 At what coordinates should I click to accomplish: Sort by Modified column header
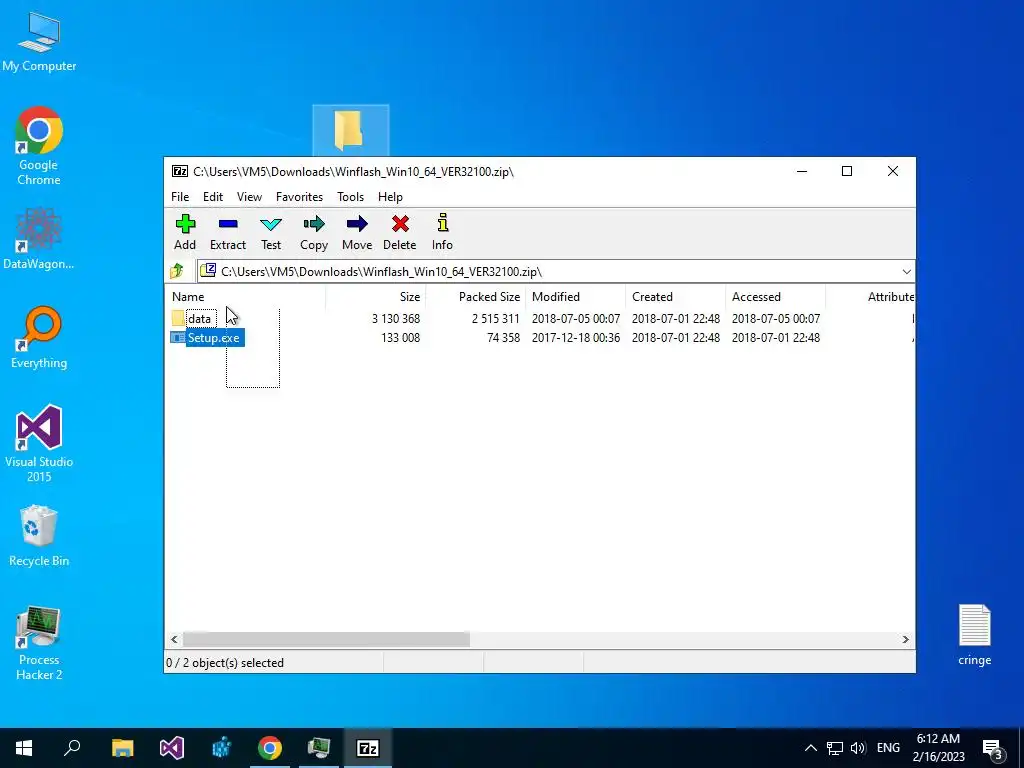tap(575, 296)
